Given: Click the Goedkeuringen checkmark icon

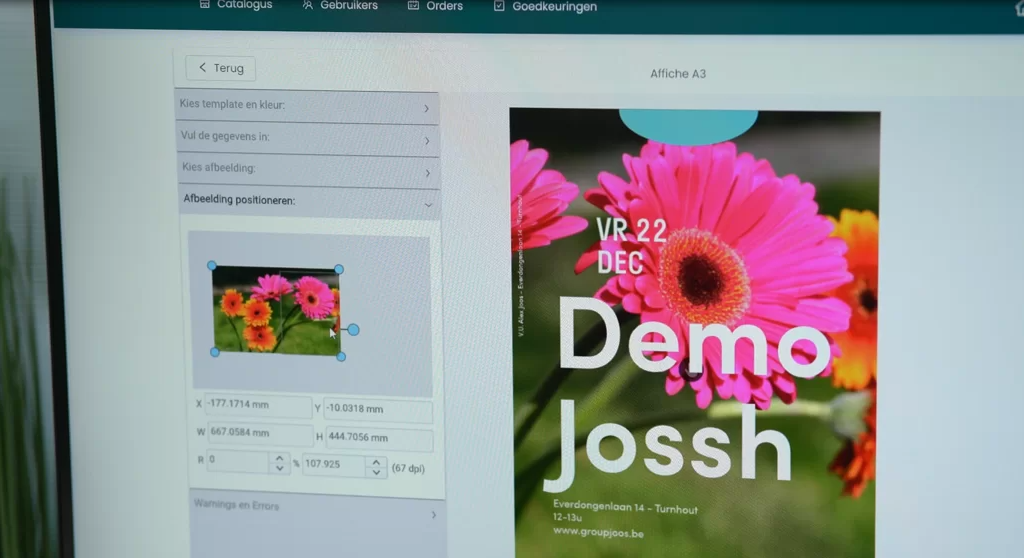Looking at the screenshot, I should click(499, 6).
